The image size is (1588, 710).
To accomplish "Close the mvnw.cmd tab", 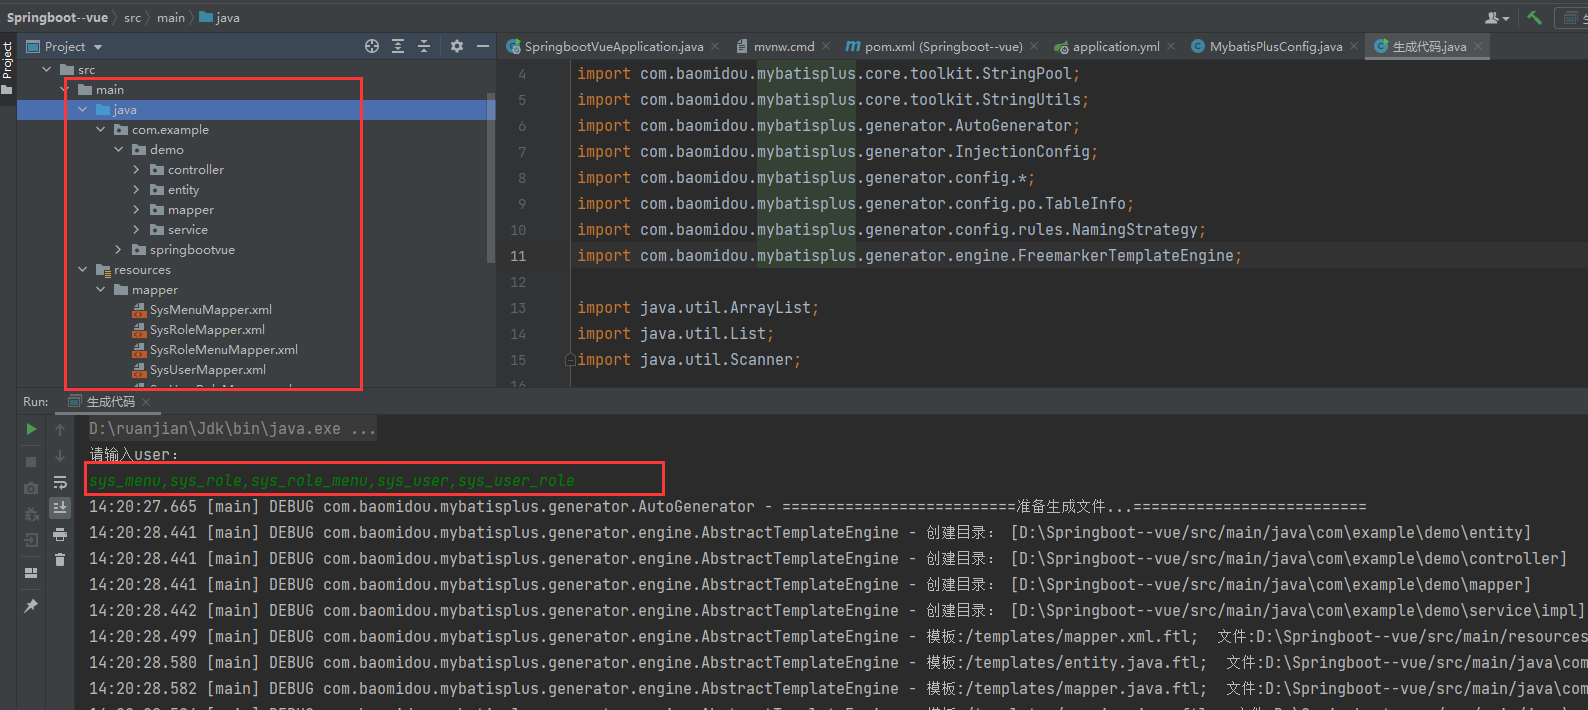I will 826,46.
